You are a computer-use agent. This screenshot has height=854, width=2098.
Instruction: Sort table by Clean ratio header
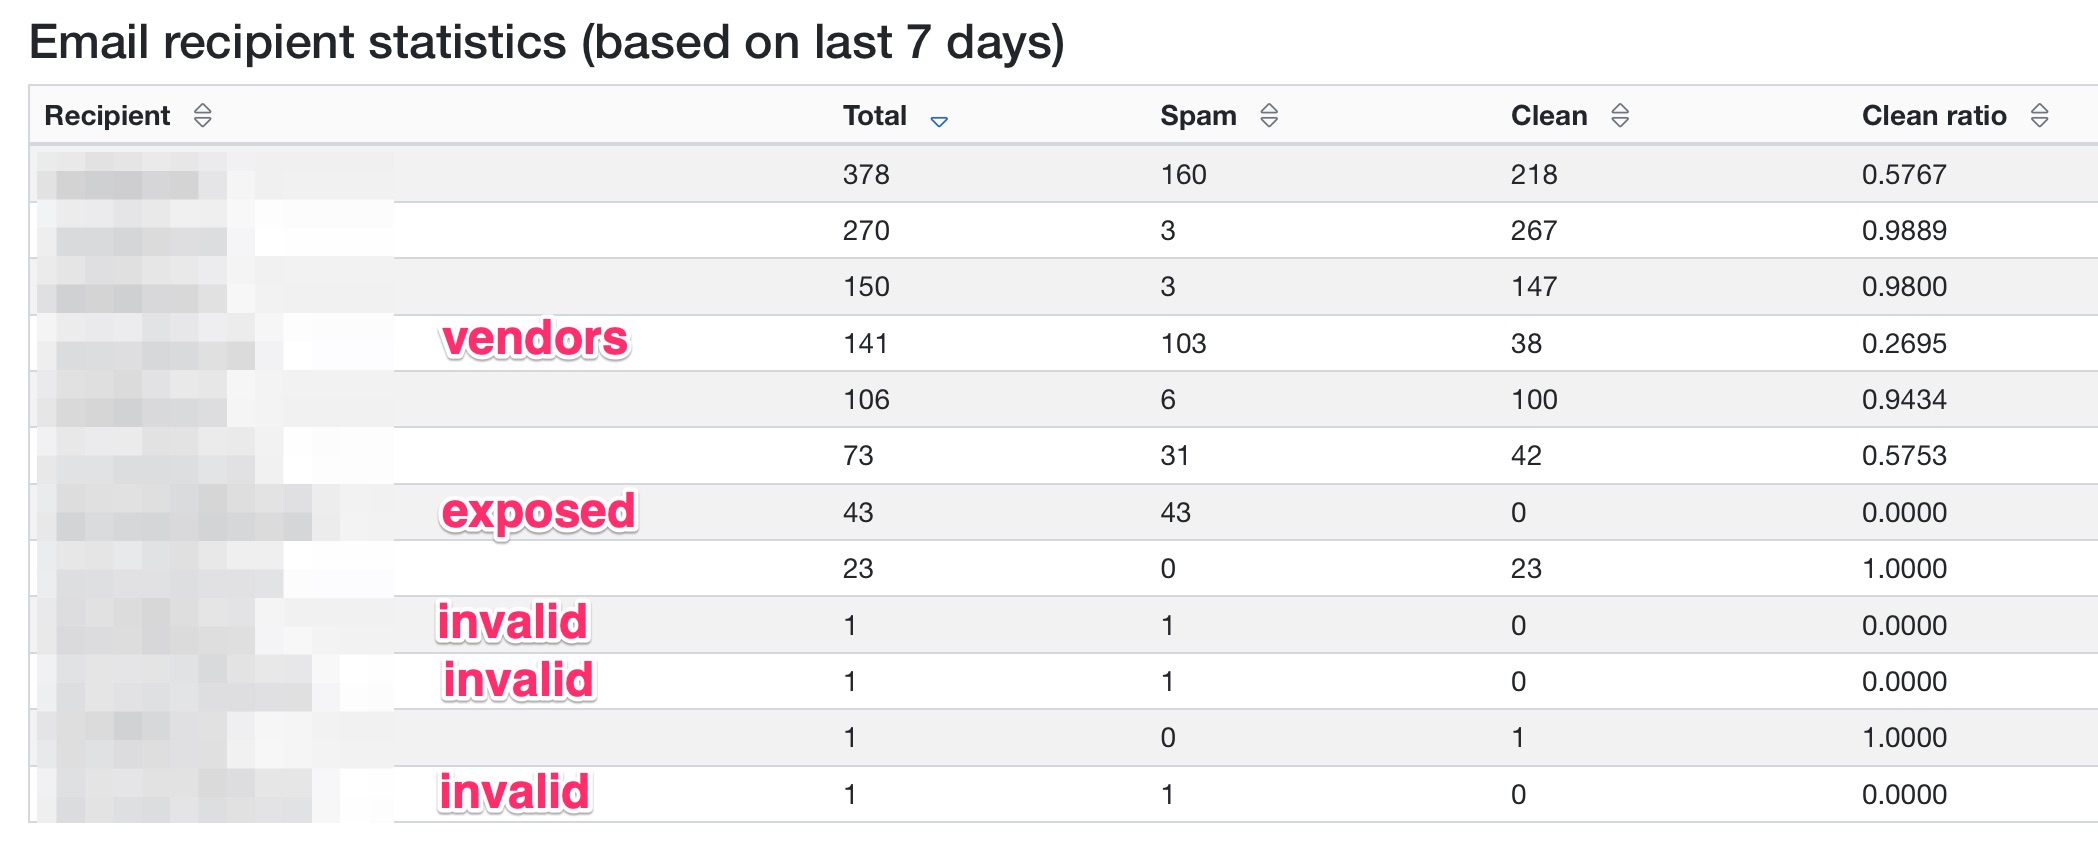pos(1934,116)
